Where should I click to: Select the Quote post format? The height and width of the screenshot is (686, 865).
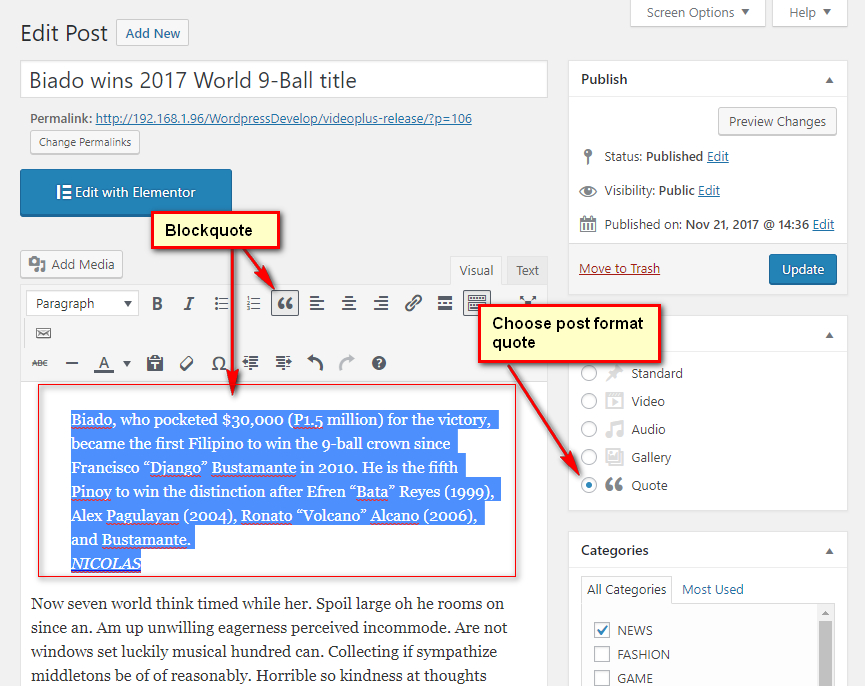click(589, 485)
